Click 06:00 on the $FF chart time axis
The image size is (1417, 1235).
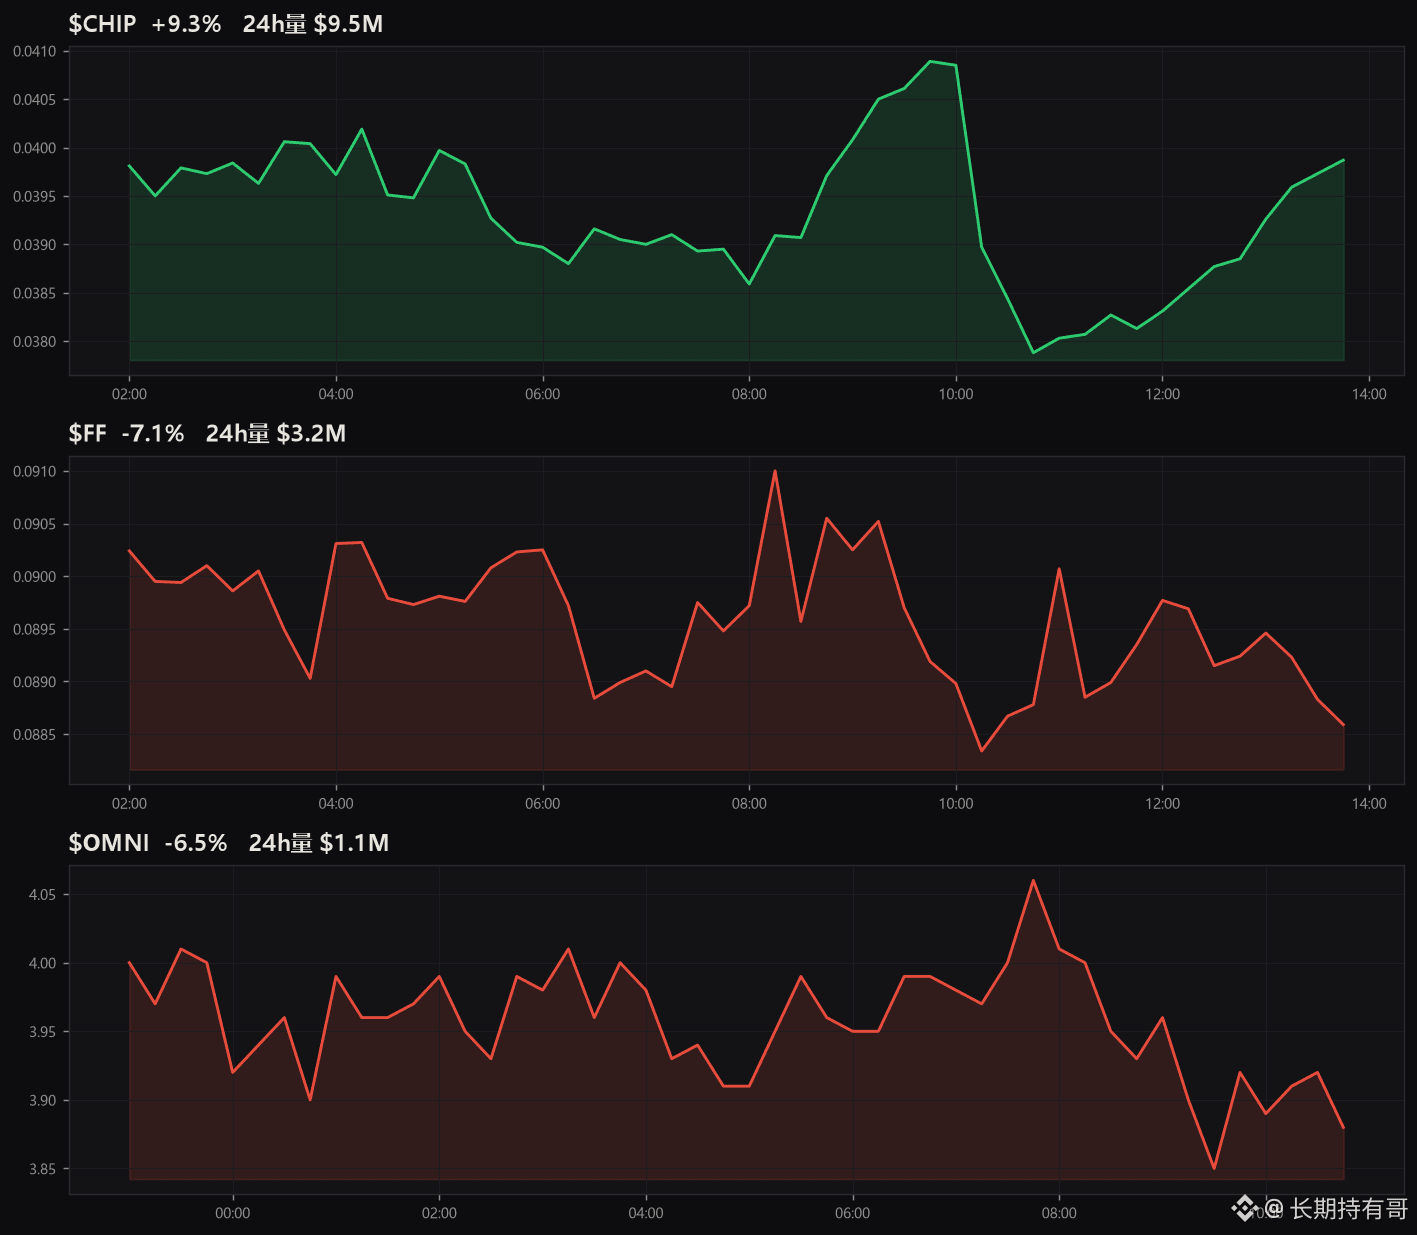(x=543, y=804)
